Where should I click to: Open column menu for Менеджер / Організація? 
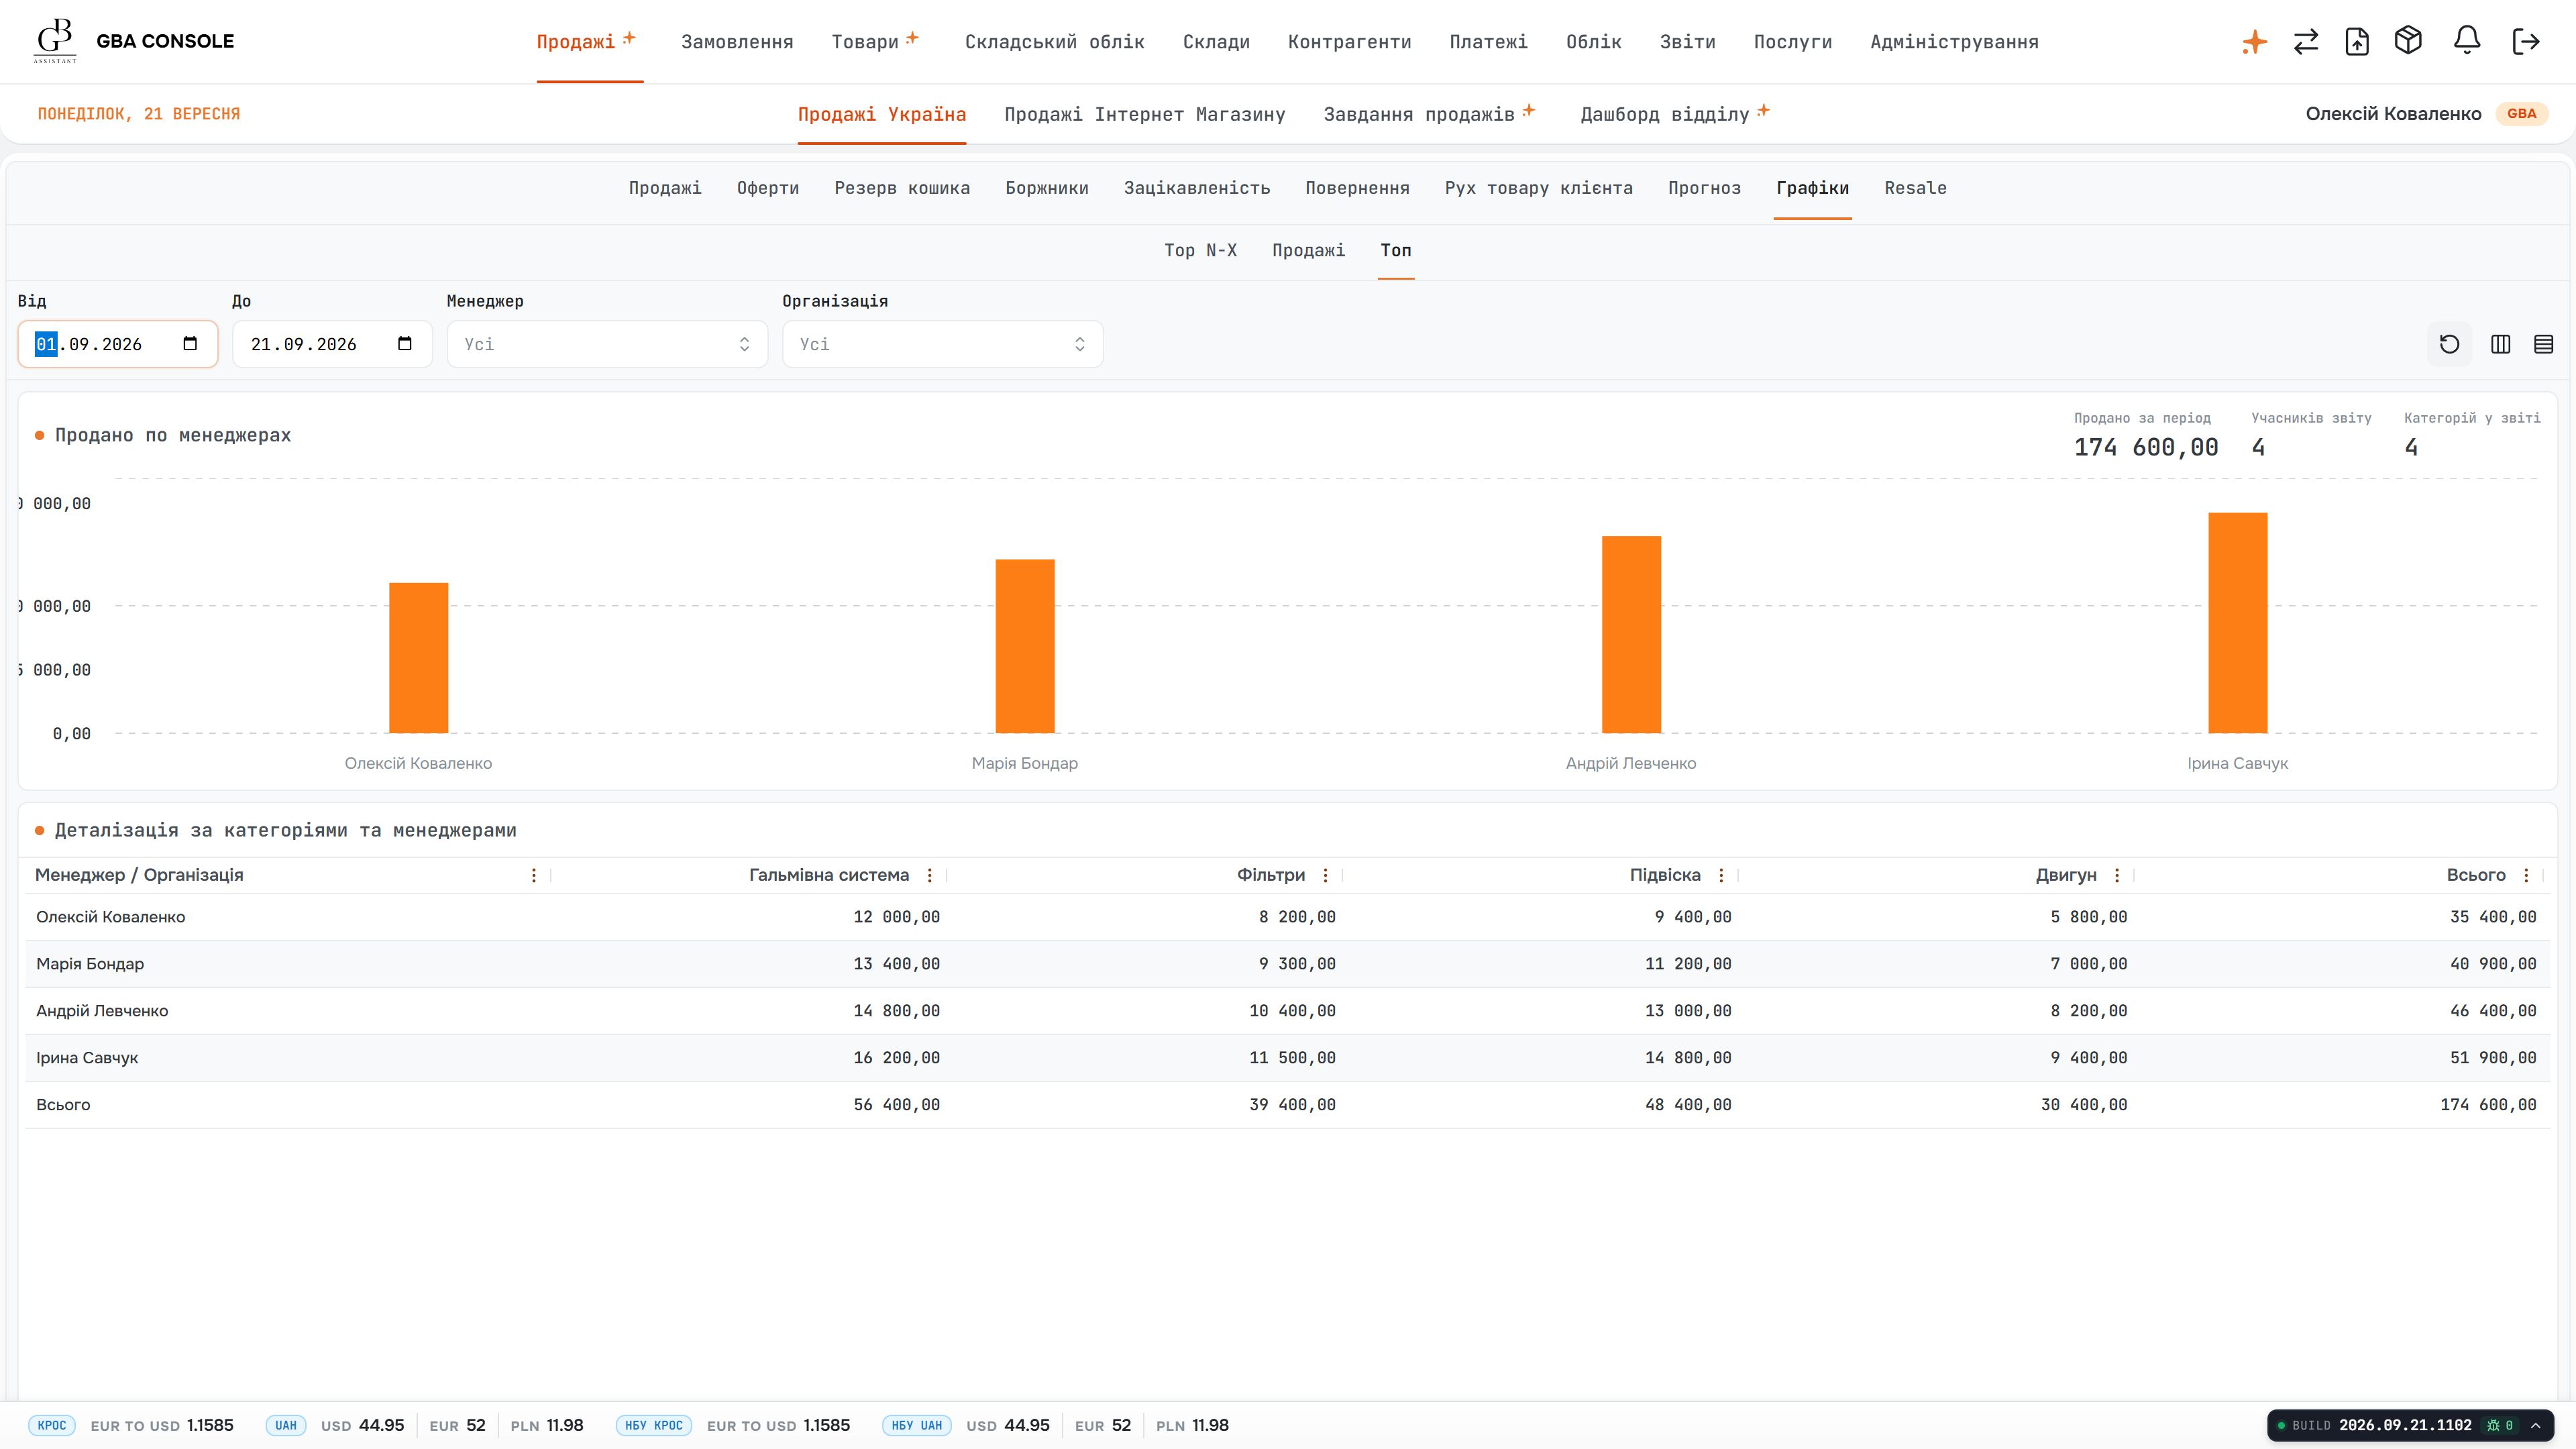(x=534, y=875)
